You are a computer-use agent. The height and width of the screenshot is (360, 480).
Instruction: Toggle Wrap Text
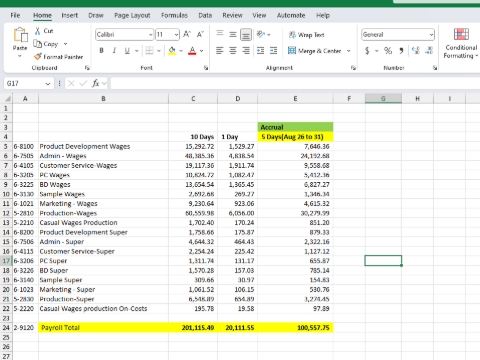[x=306, y=35]
